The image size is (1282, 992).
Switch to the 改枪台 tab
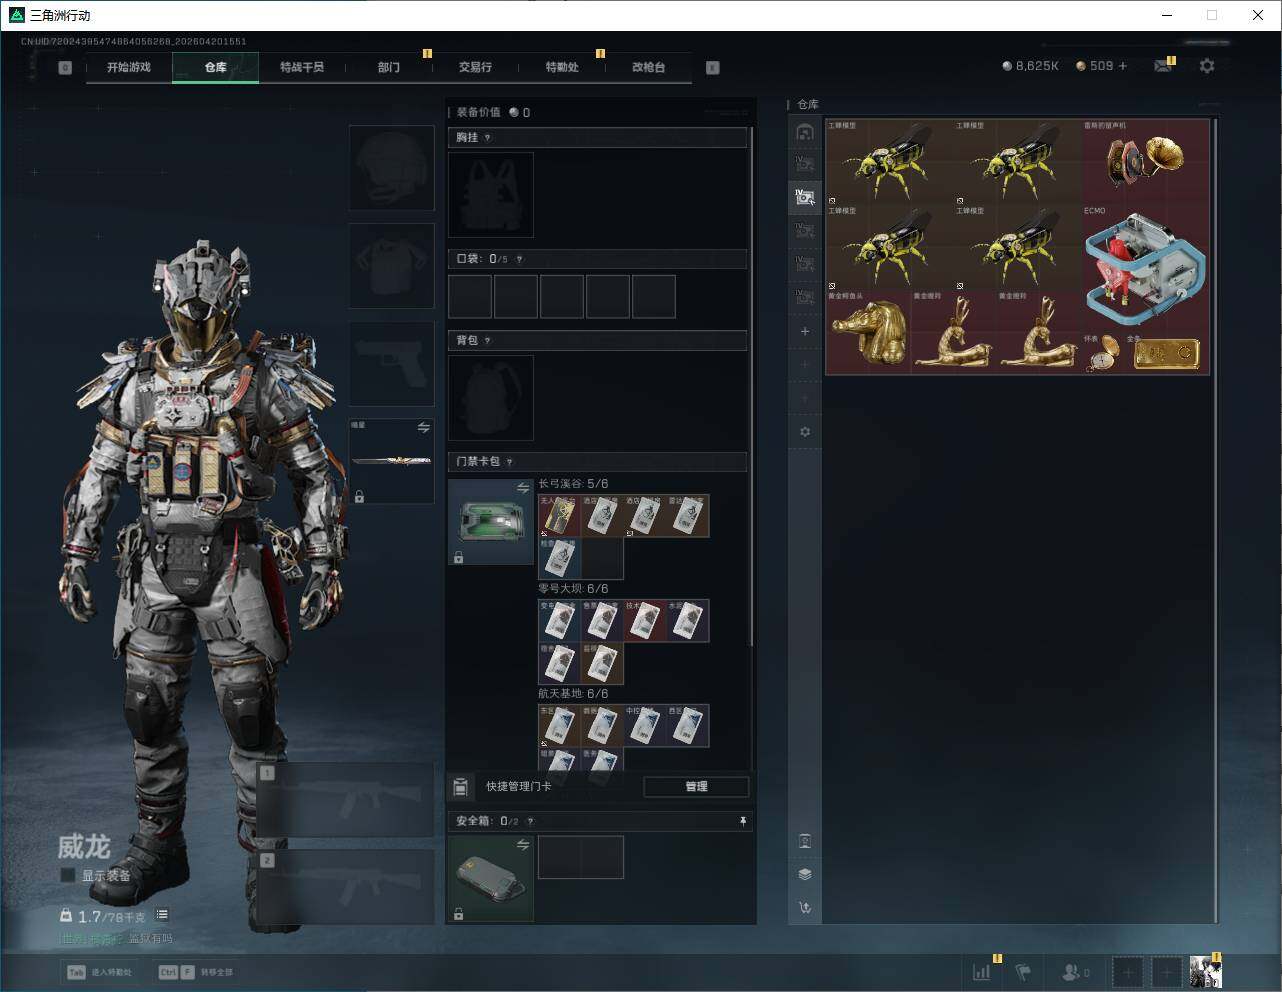pos(648,67)
